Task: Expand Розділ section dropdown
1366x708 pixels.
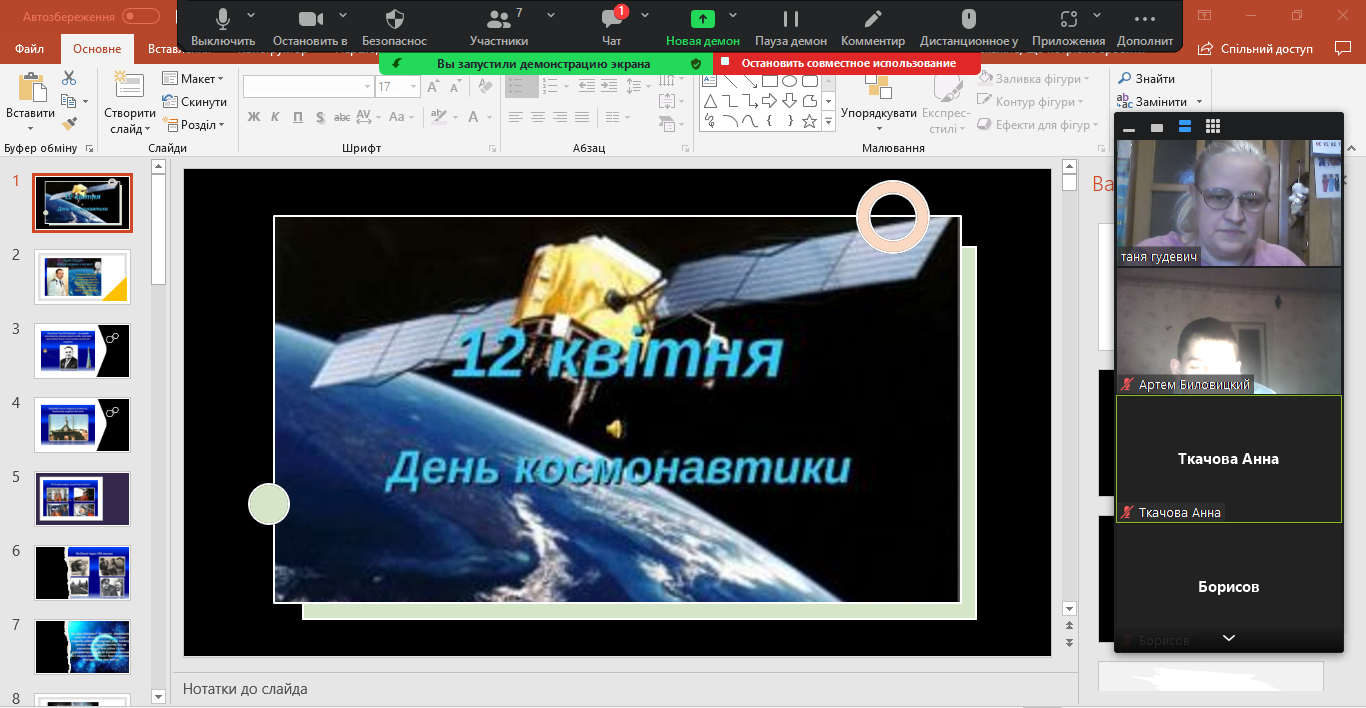Action: (193, 125)
